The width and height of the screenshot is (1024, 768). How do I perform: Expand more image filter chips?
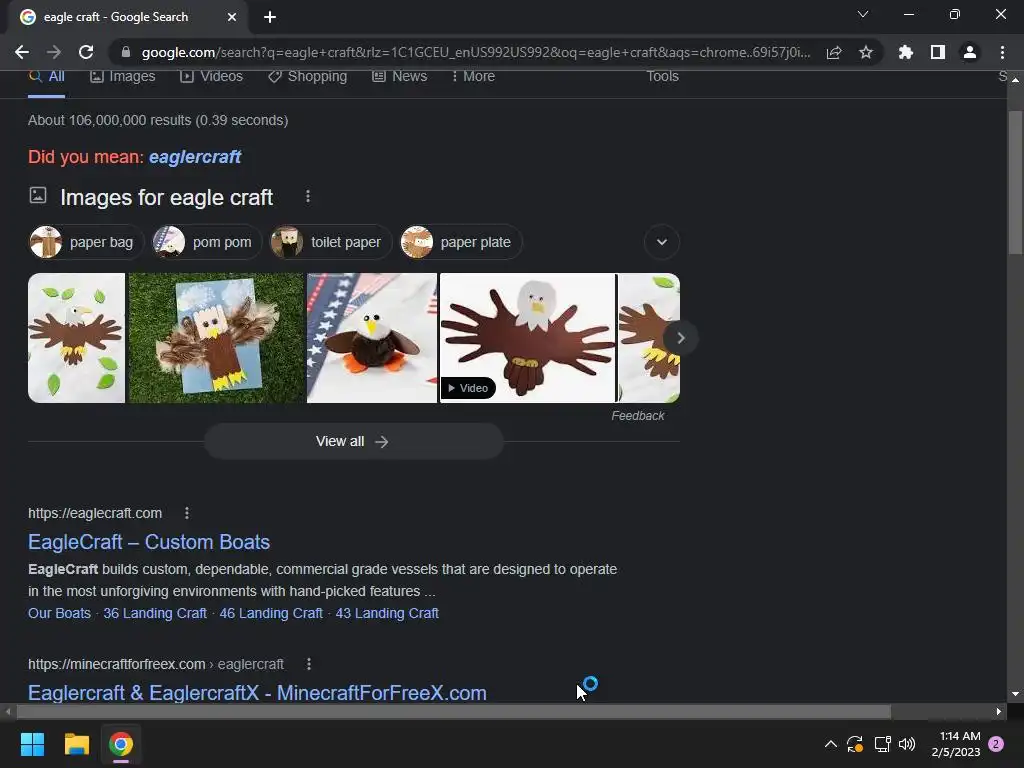pos(662,242)
